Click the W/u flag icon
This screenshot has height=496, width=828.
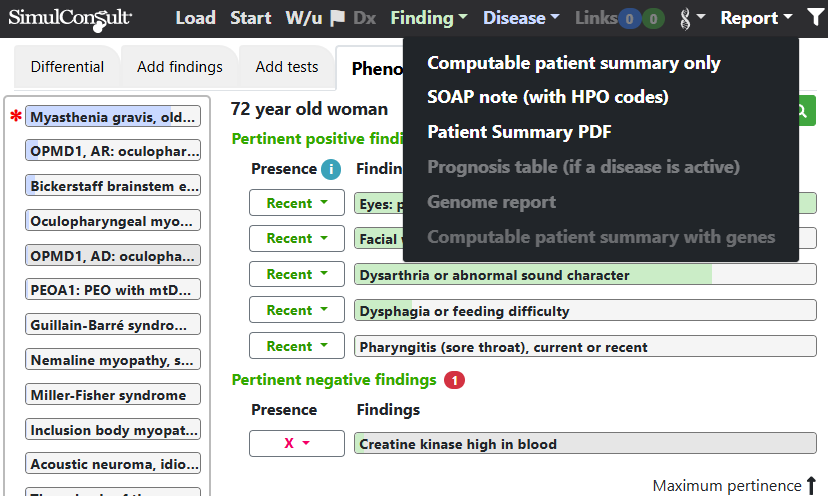tap(337, 18)
